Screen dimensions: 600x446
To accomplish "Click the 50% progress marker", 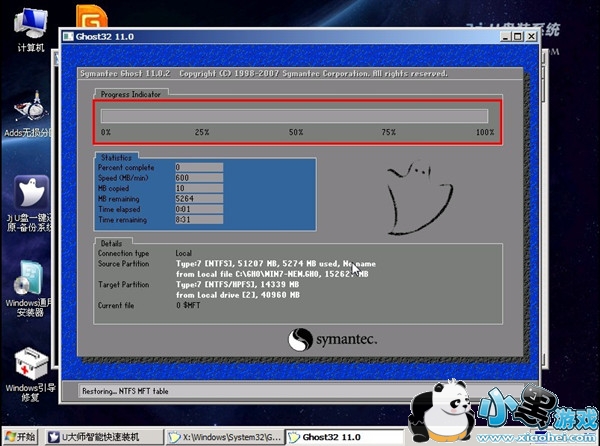I will 296,132.
